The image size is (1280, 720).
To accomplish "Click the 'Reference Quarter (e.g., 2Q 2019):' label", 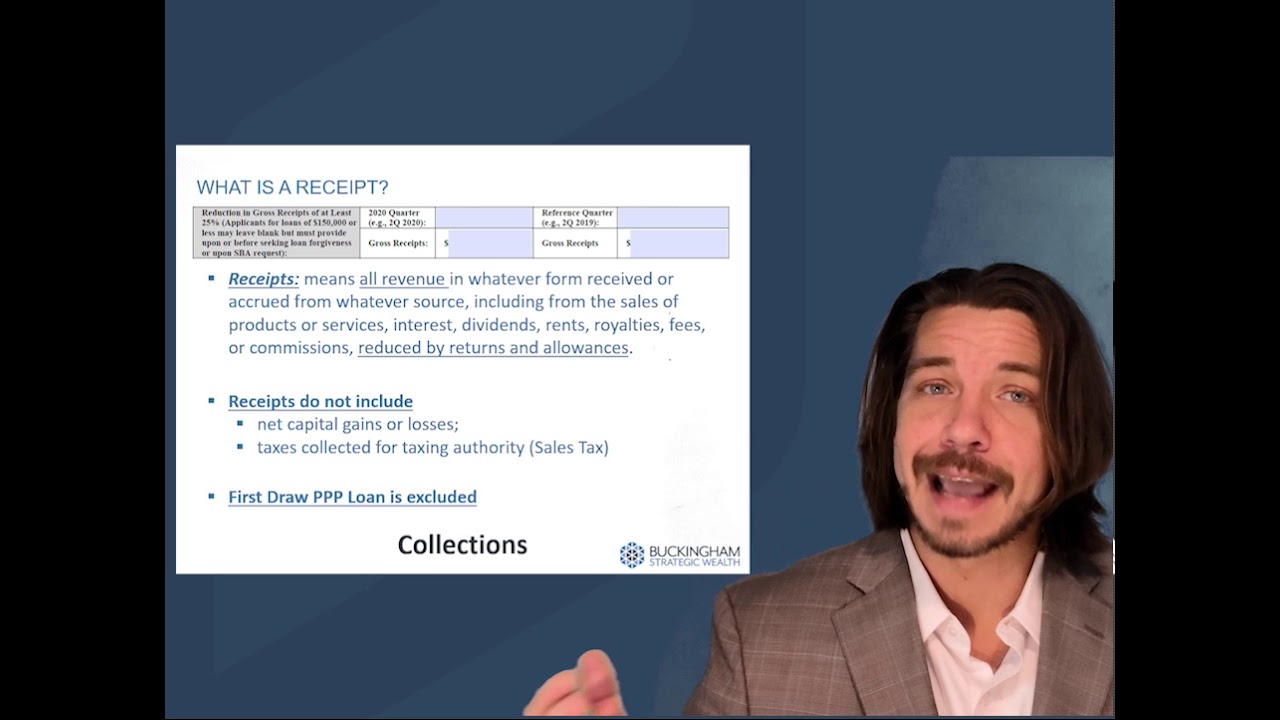I will pyautogui.click(x=575, y=217).
